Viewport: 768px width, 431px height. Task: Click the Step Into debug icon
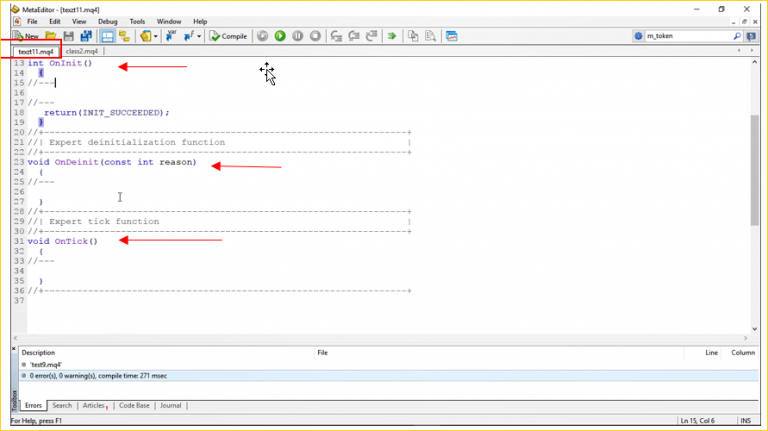click(336, 36)
